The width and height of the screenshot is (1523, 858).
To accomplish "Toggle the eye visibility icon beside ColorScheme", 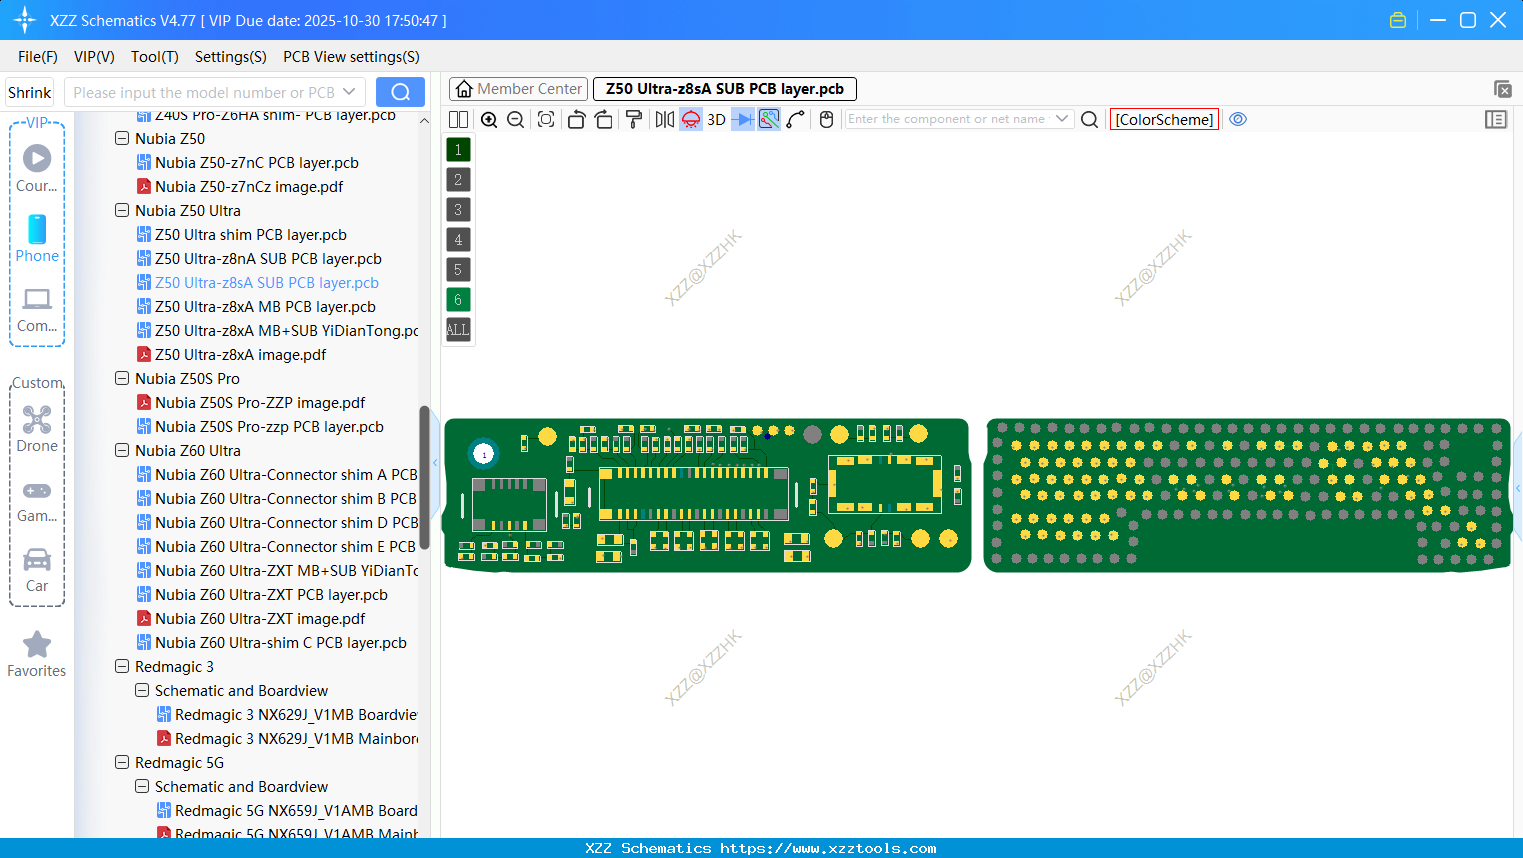I will pyautogui.click(x=1238, y=119).
